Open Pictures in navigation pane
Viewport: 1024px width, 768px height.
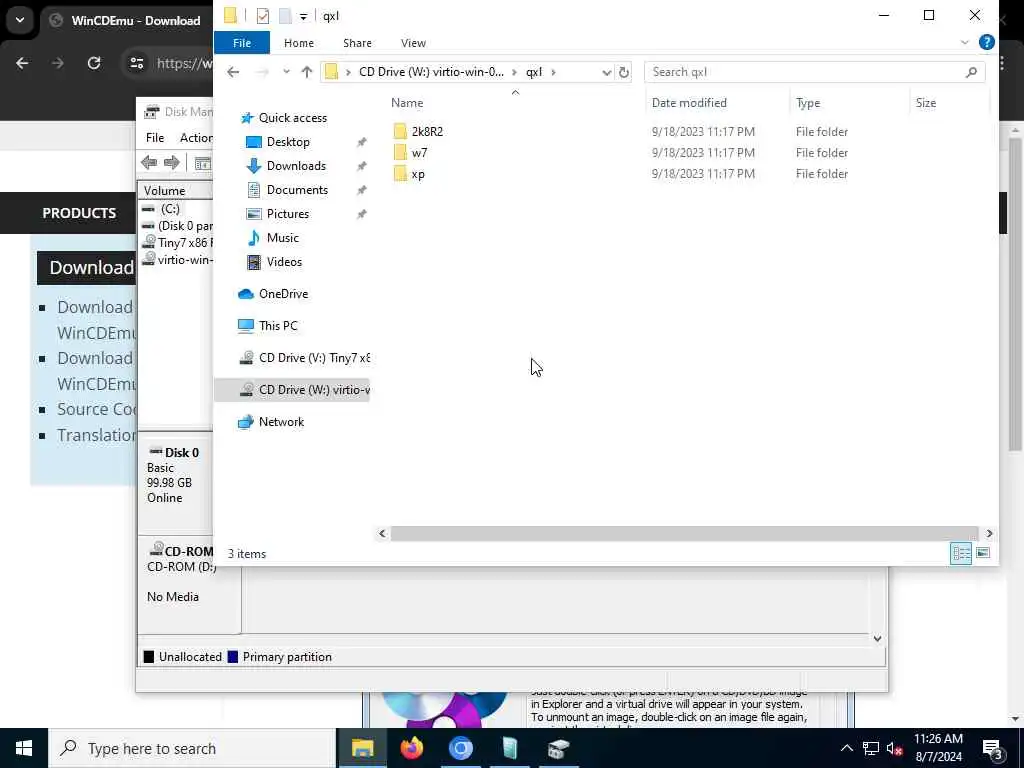[x=287, y=214]
